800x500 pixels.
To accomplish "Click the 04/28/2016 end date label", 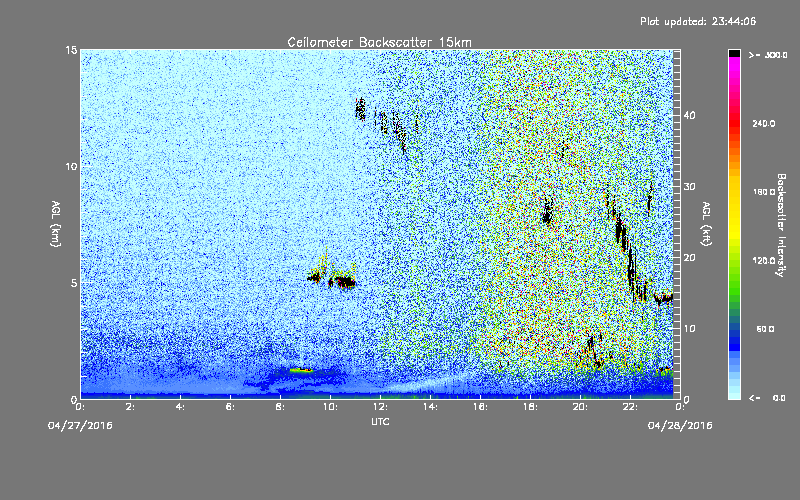I will [x=680, y=426].
